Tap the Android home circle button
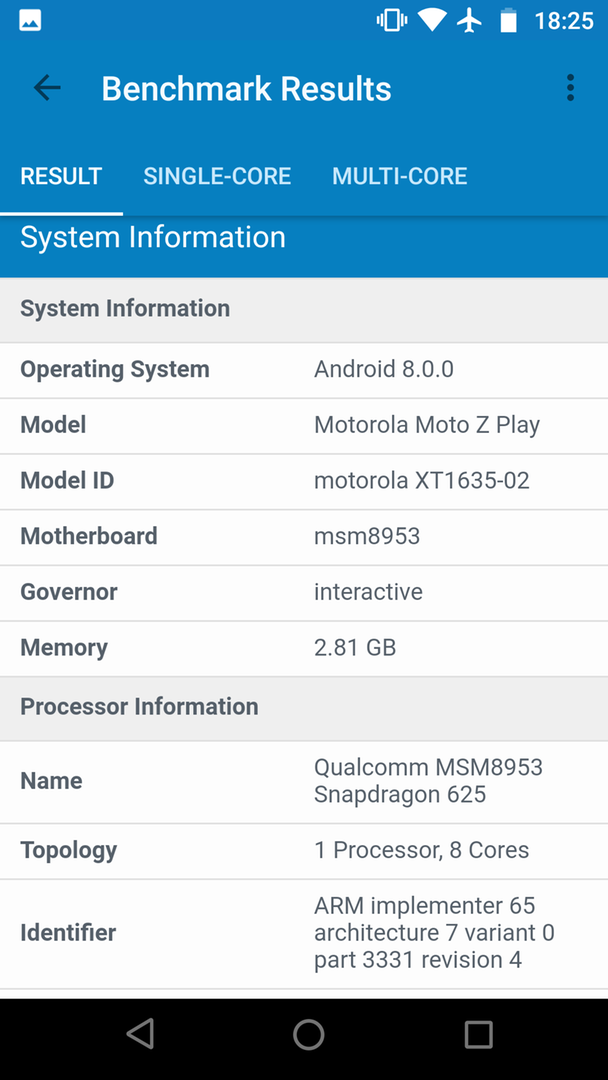This screenshot has height=1080, width=608. [x=308, y=1034]
